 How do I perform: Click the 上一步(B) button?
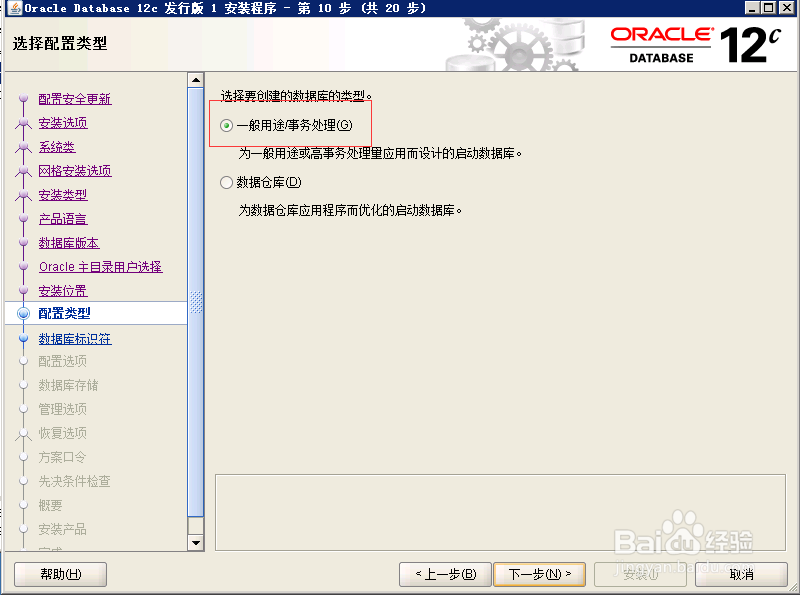pos(444,574)
